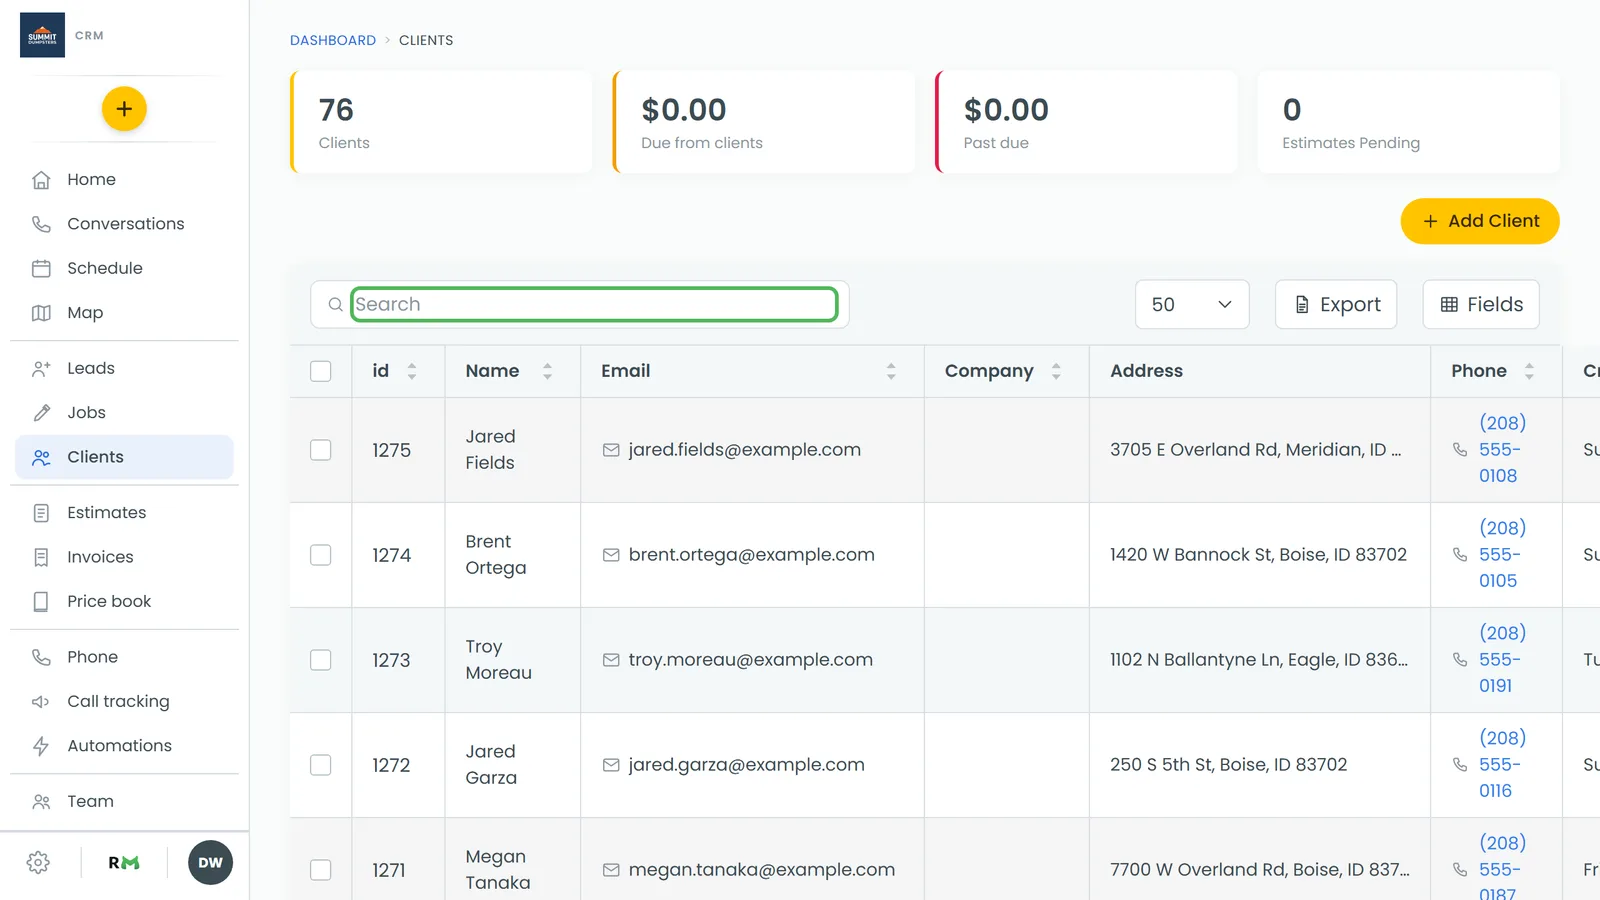Open Conversations in the sidebar
1600x900 pixels.
(124, 224)
